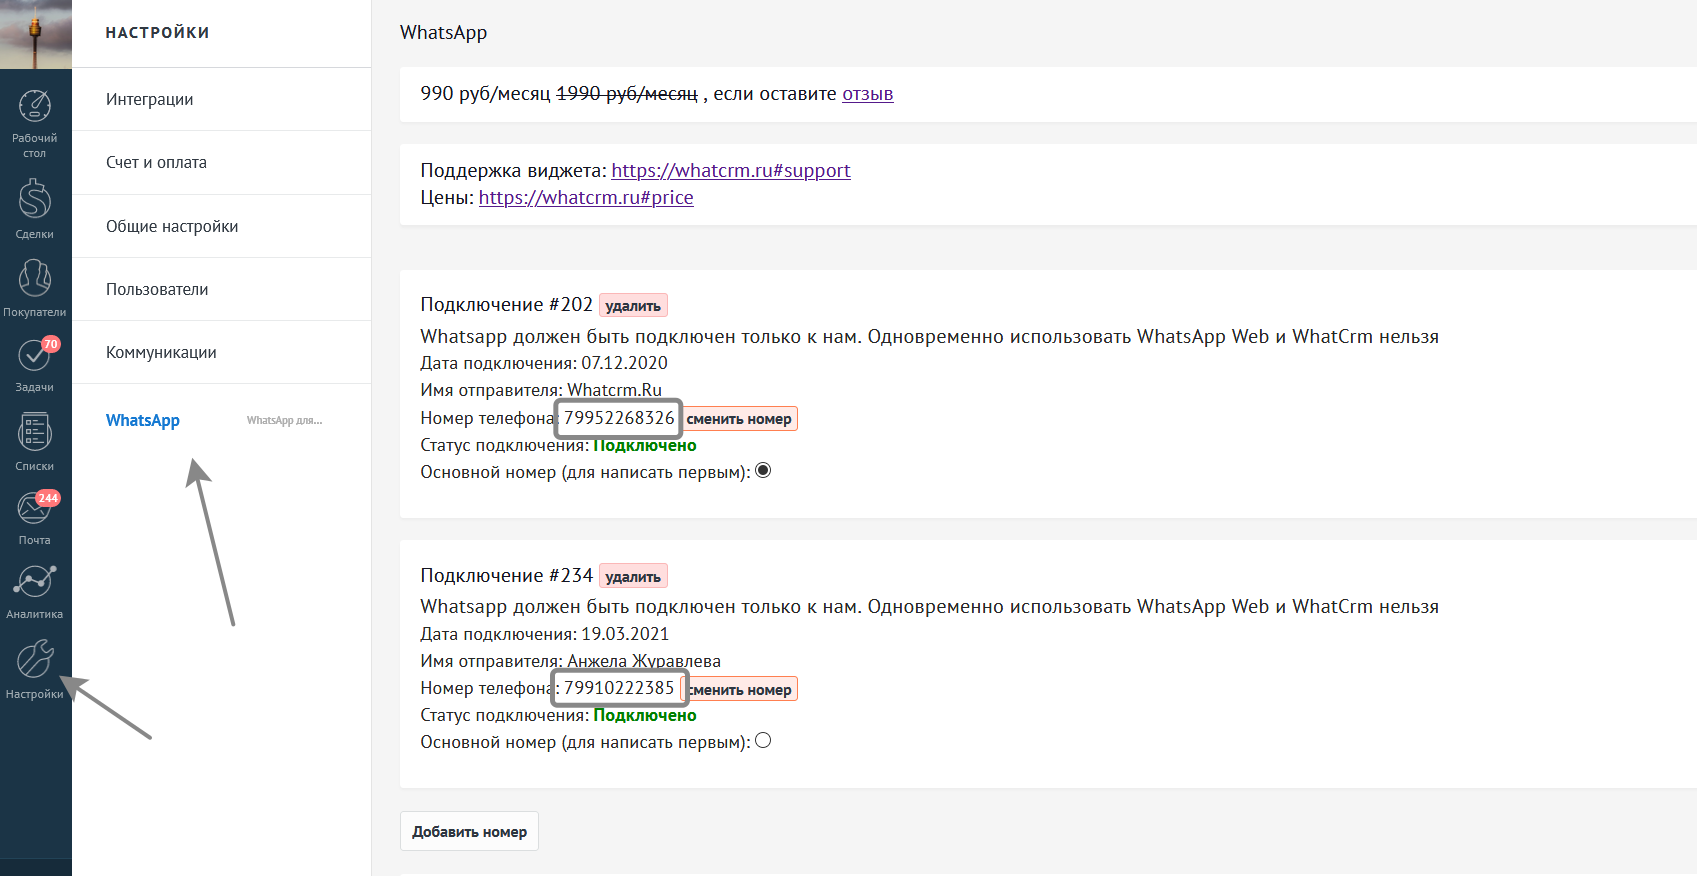Click phone number 79952268326
Viewport: 1697px width, 876px height.
[619, 418]
